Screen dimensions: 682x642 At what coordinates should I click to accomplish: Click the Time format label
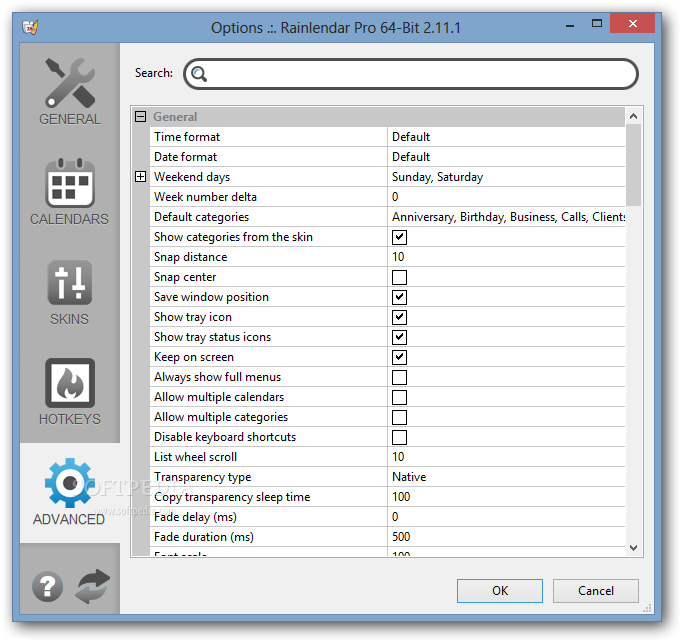187,137
